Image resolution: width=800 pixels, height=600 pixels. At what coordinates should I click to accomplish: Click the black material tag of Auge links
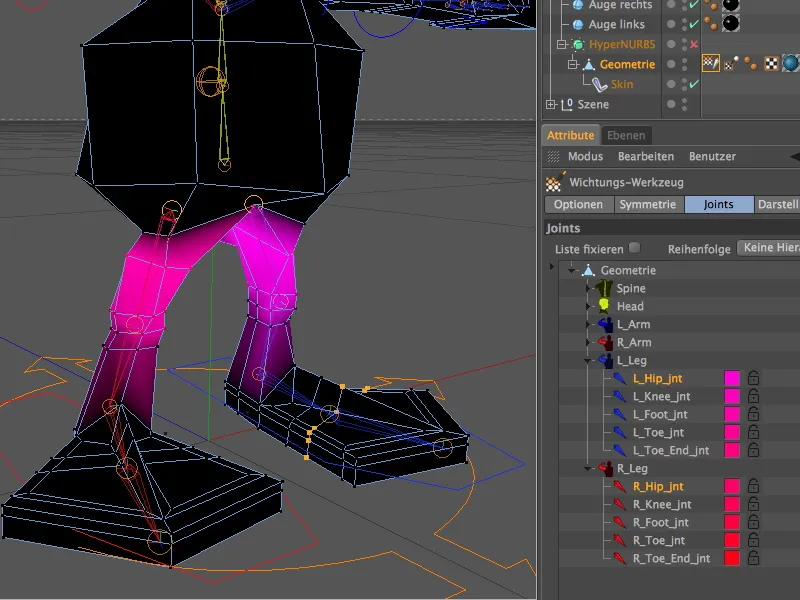coord(731,23)
